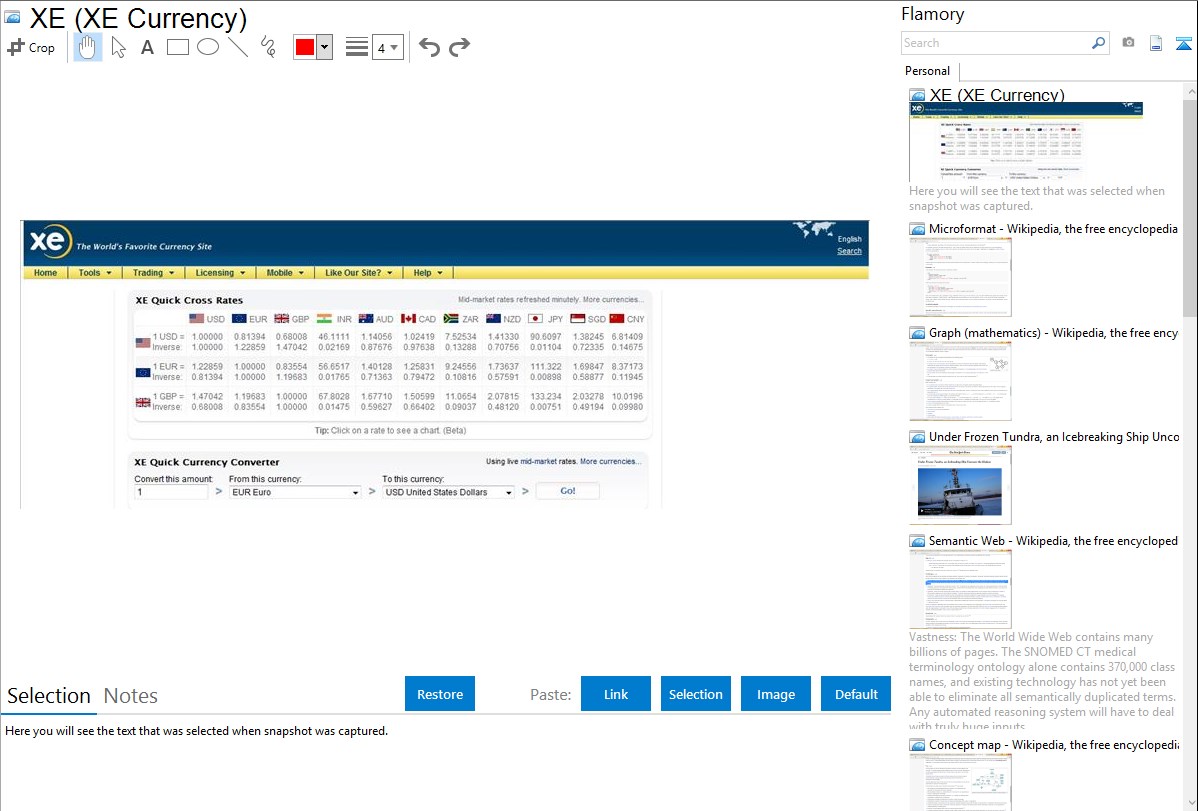Click the XE logo in the screenshot
The image size is (1198, 811).
(x=49, y=242)
